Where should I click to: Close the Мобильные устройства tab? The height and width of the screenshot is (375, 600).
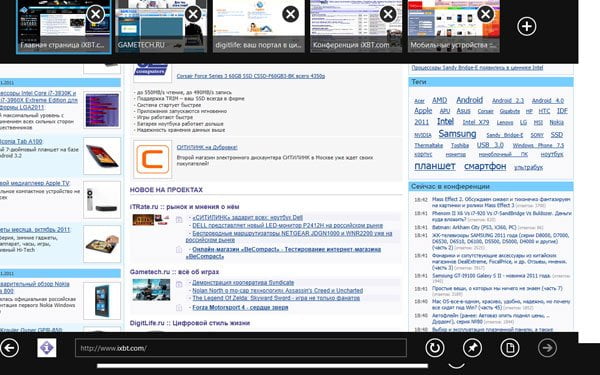[486, 15]
